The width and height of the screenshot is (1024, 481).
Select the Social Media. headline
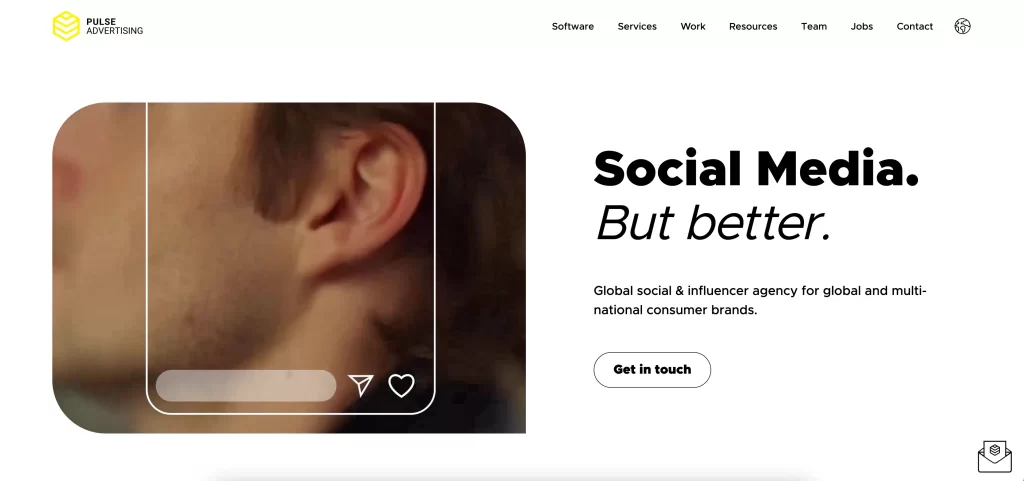coord(756,168)
